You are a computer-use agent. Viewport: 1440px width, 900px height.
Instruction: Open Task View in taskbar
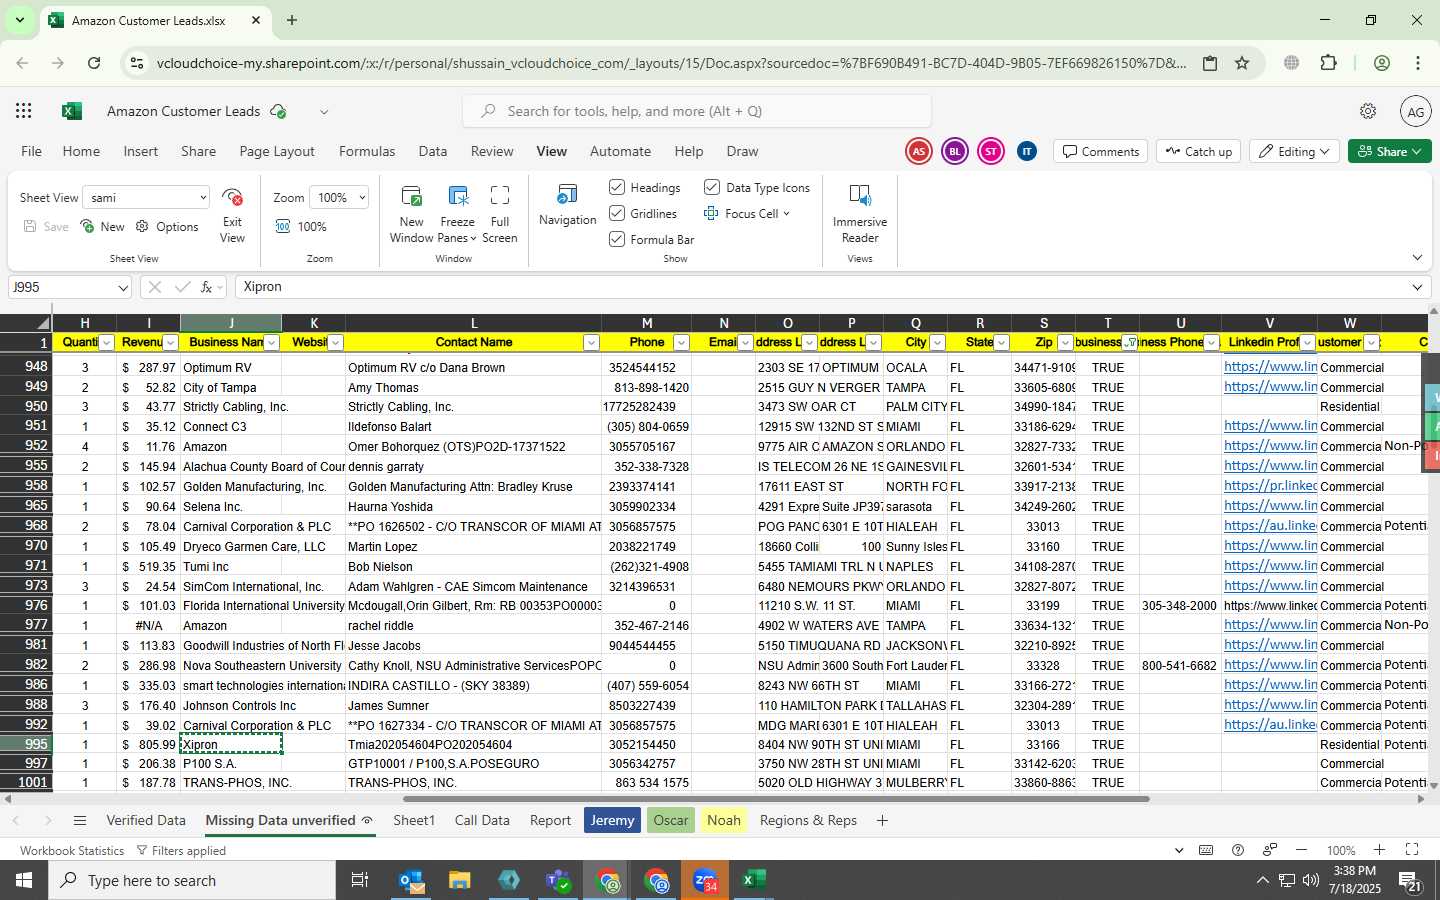(360, 880)
